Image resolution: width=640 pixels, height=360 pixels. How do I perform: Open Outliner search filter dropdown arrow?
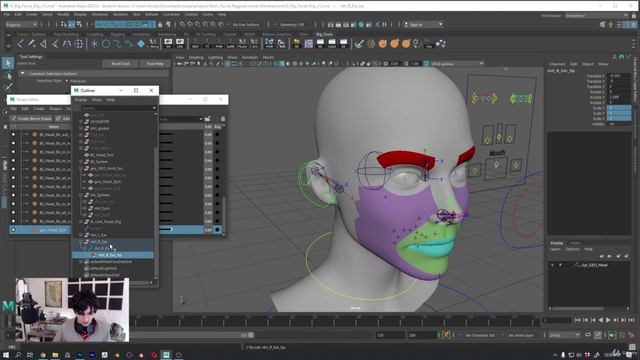coord(154,108)
